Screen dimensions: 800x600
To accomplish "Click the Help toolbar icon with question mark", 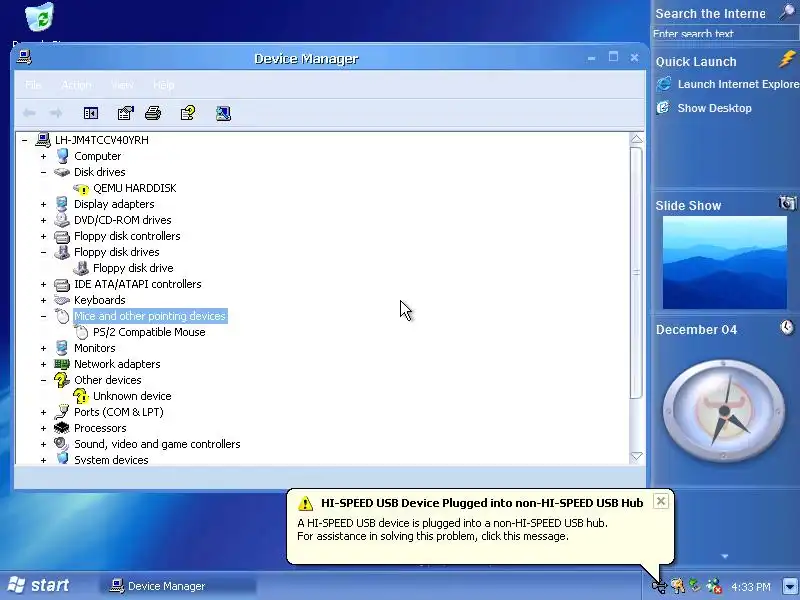I will (x=188, y=113).
